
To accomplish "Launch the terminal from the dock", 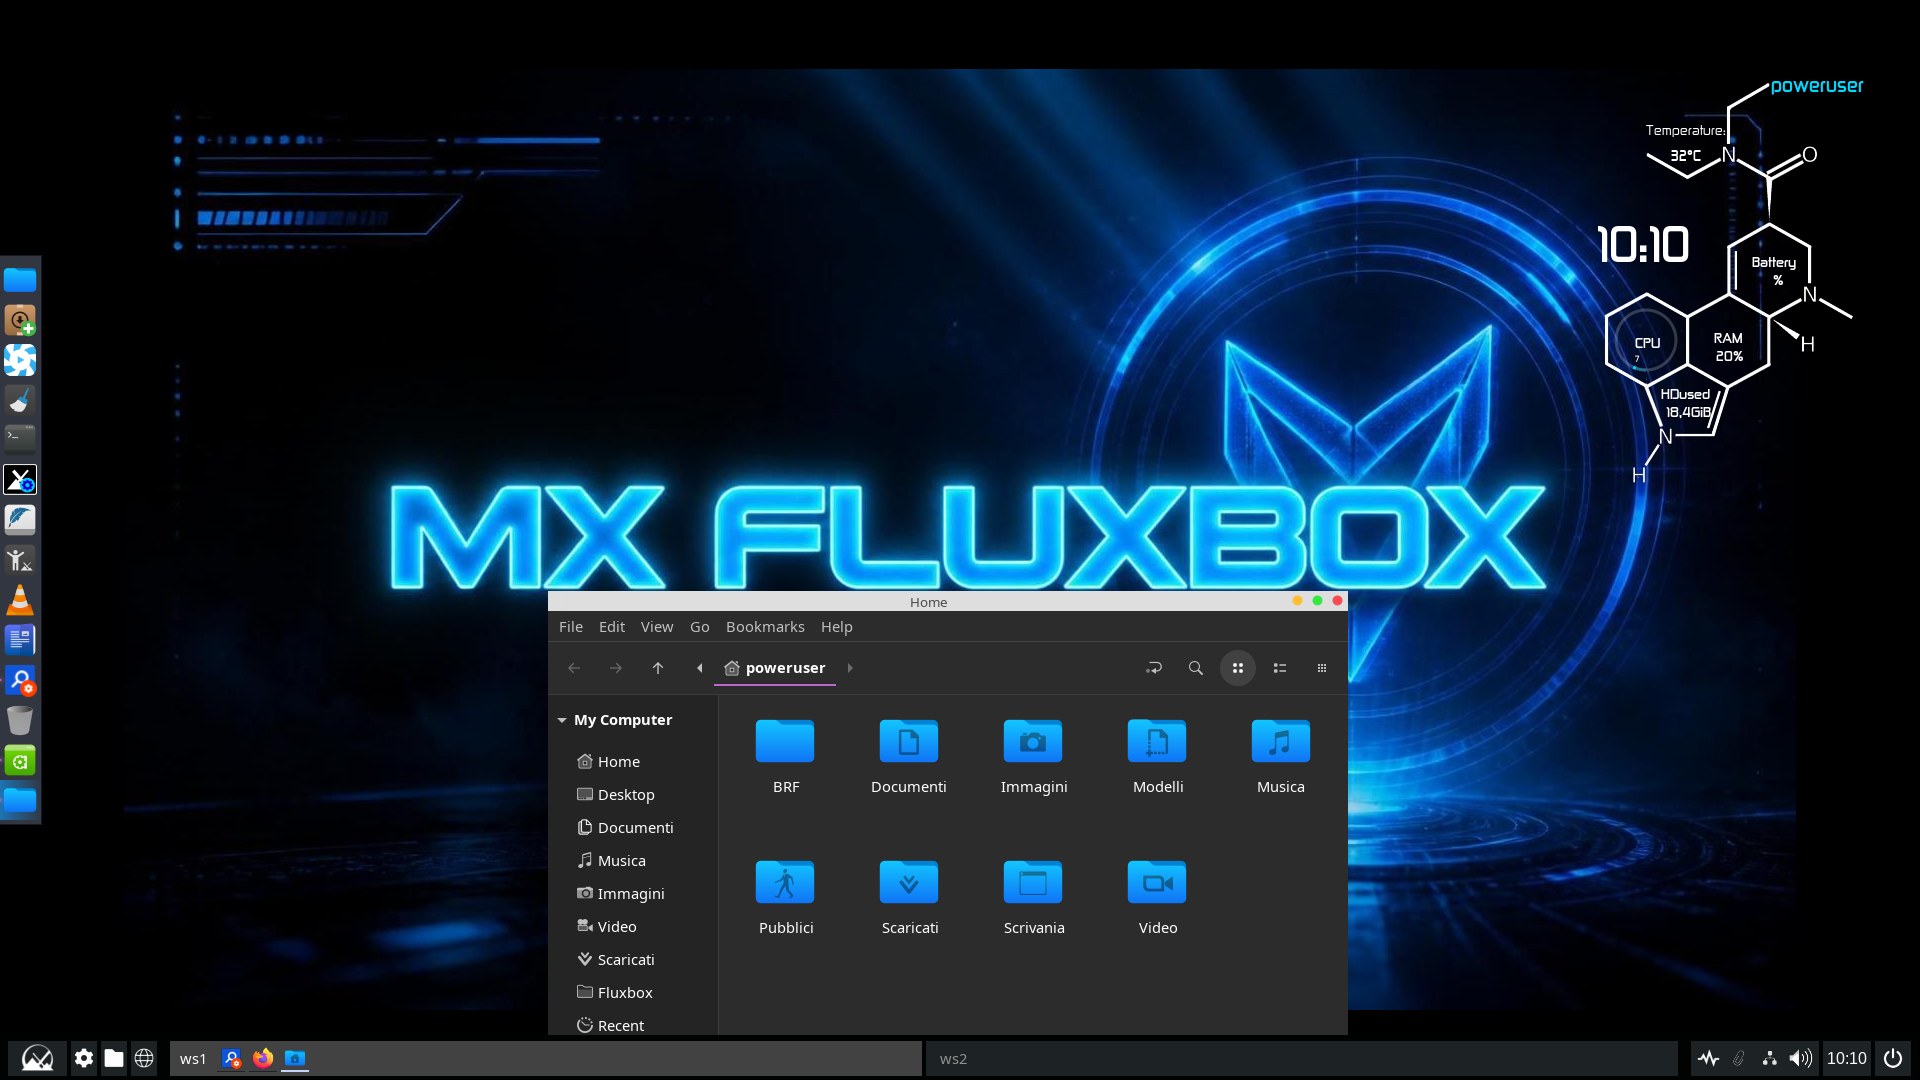I will [x=20, y=437].
